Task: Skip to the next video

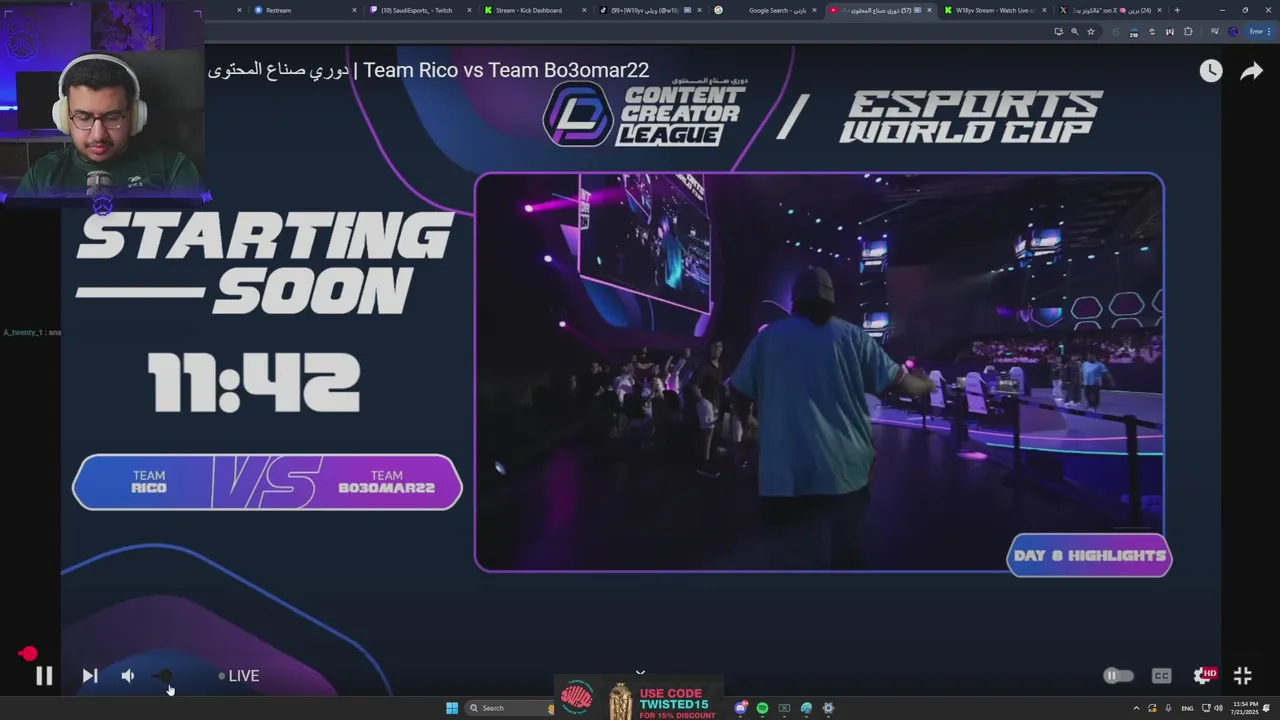Action: 89,676
